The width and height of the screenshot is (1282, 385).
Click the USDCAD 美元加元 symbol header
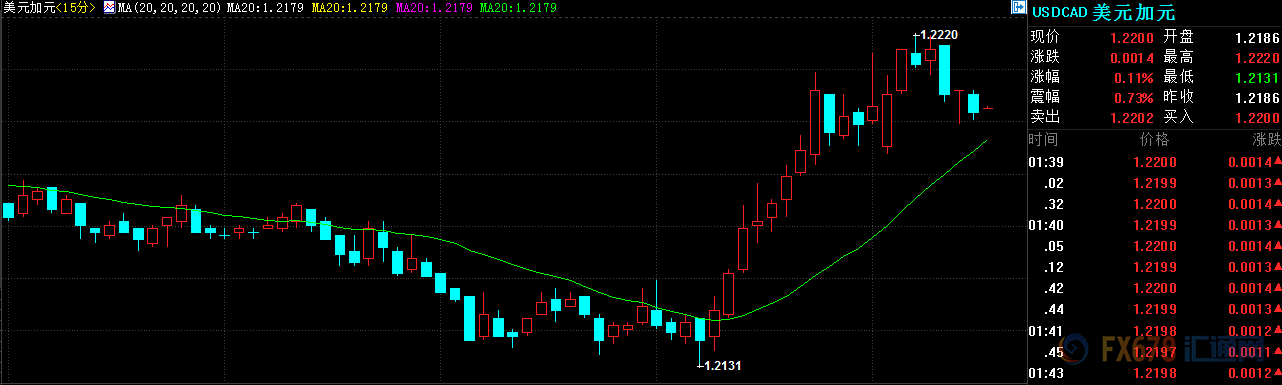pyautogui.click(x=1103, y=13)
